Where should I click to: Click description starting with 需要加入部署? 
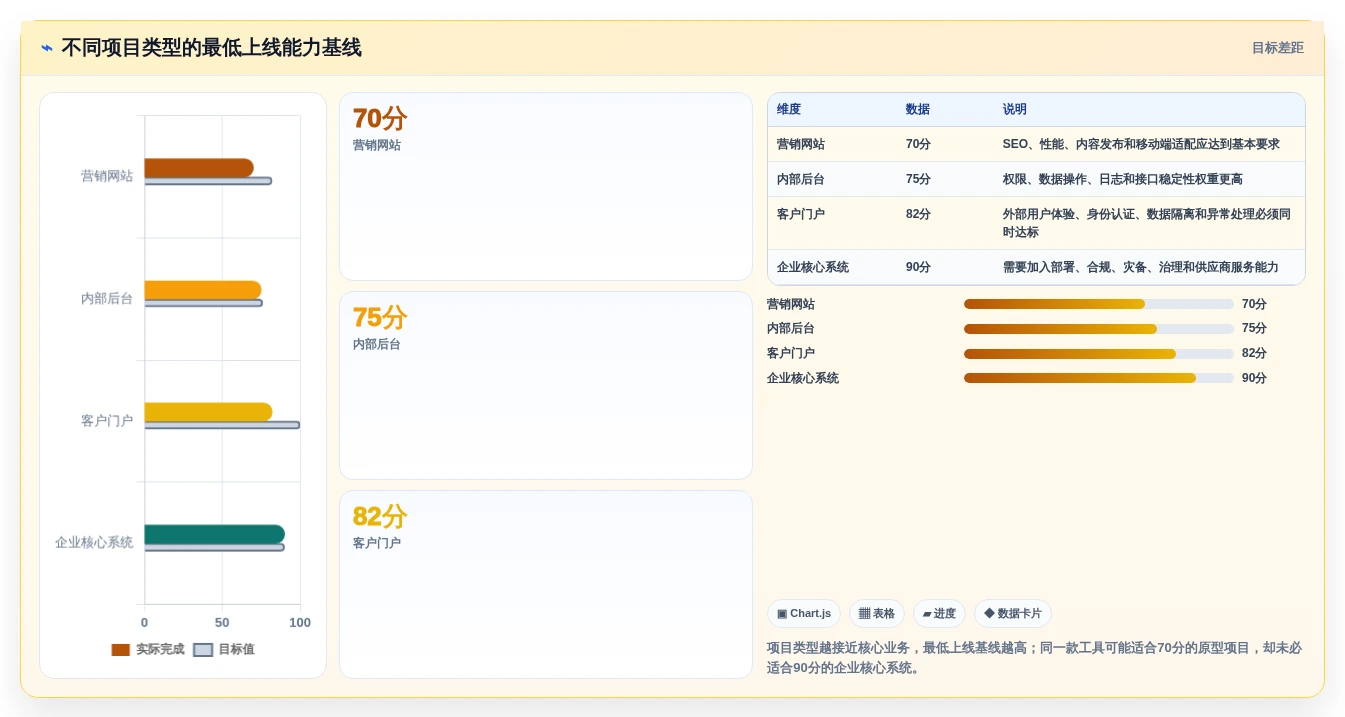click(1141, 268)
